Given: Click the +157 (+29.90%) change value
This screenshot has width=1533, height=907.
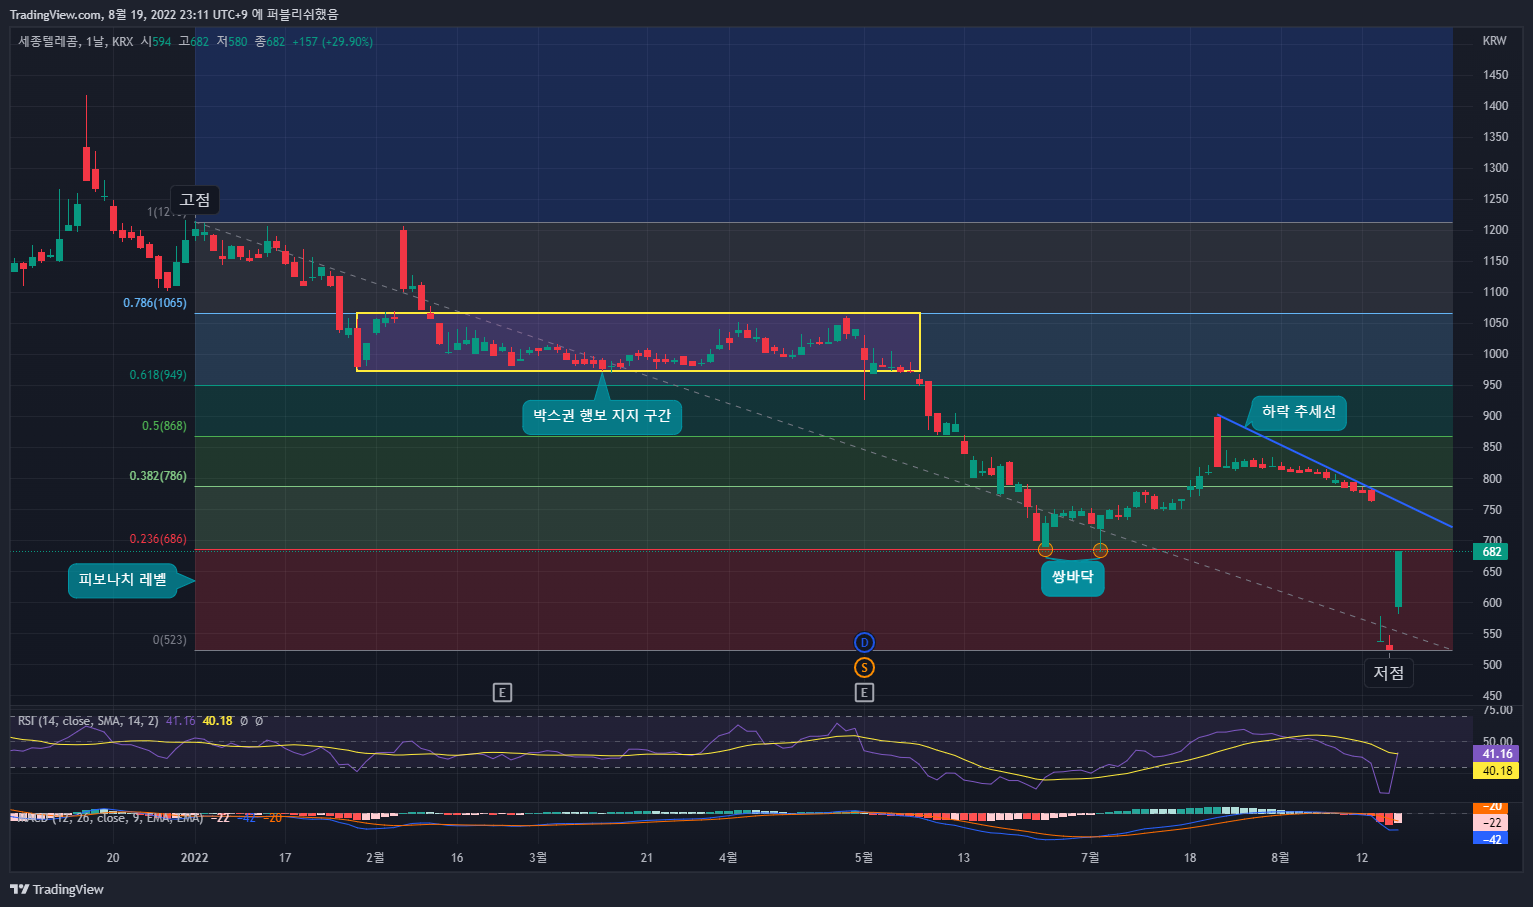Looking at the screenshot, I should [x=332, y=42].
